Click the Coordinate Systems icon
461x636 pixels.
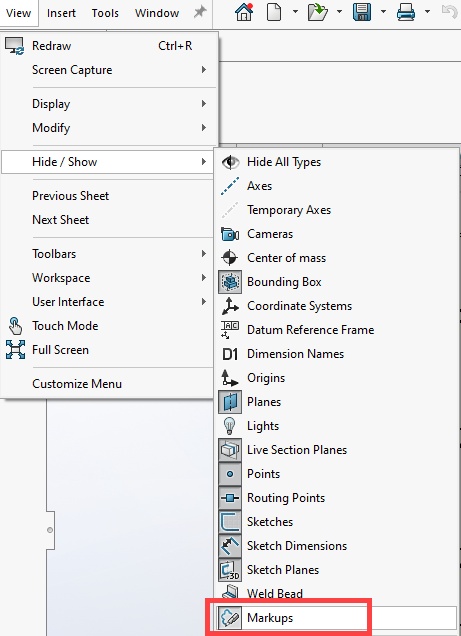click(230, 306)
